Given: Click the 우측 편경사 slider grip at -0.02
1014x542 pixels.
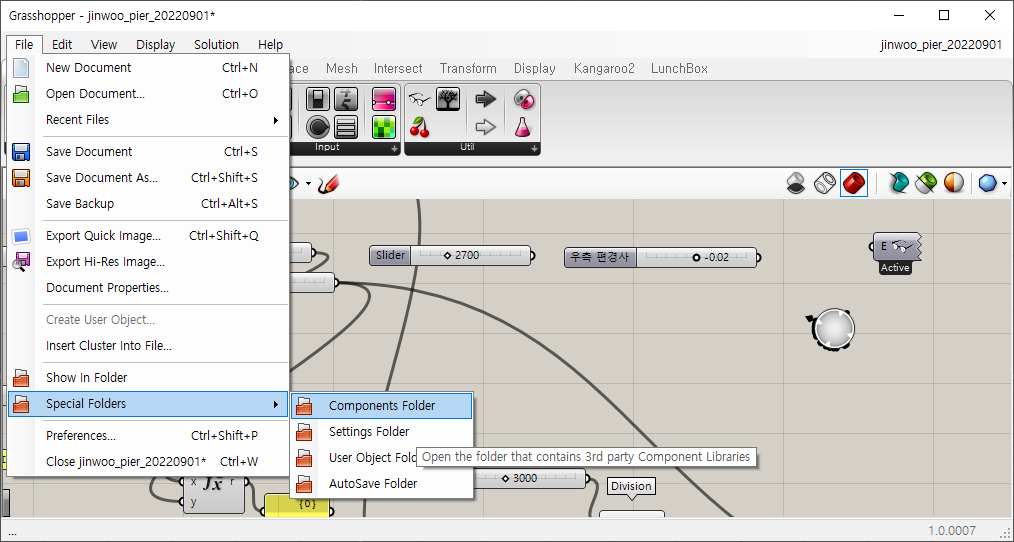Looking at the screenshot, I should click(x=696, y=257).
